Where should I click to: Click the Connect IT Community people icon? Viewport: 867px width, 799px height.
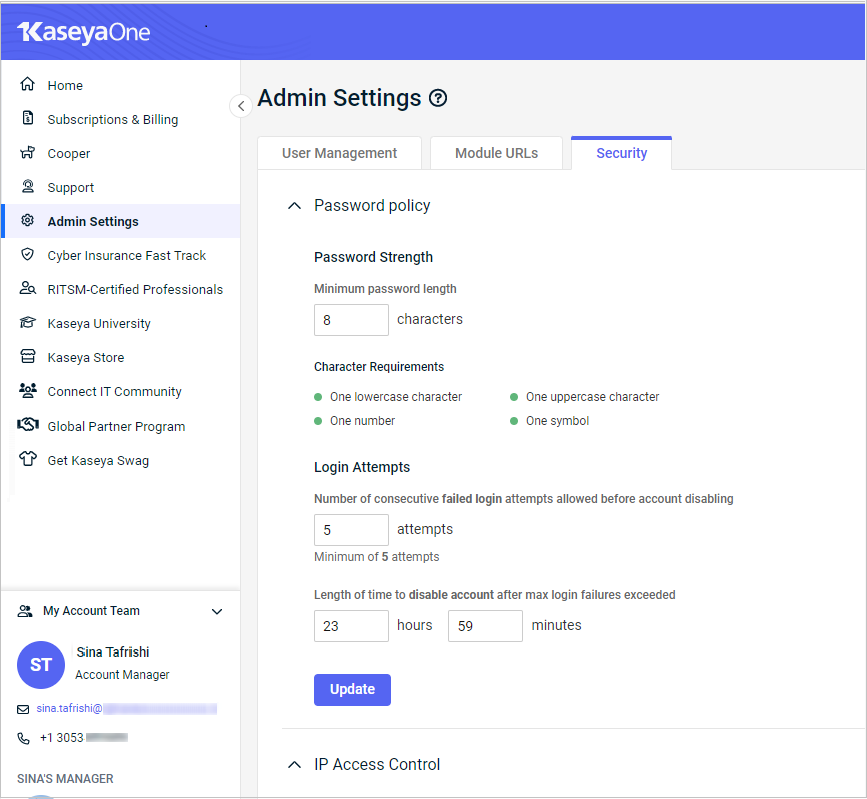tap(28, 390)
